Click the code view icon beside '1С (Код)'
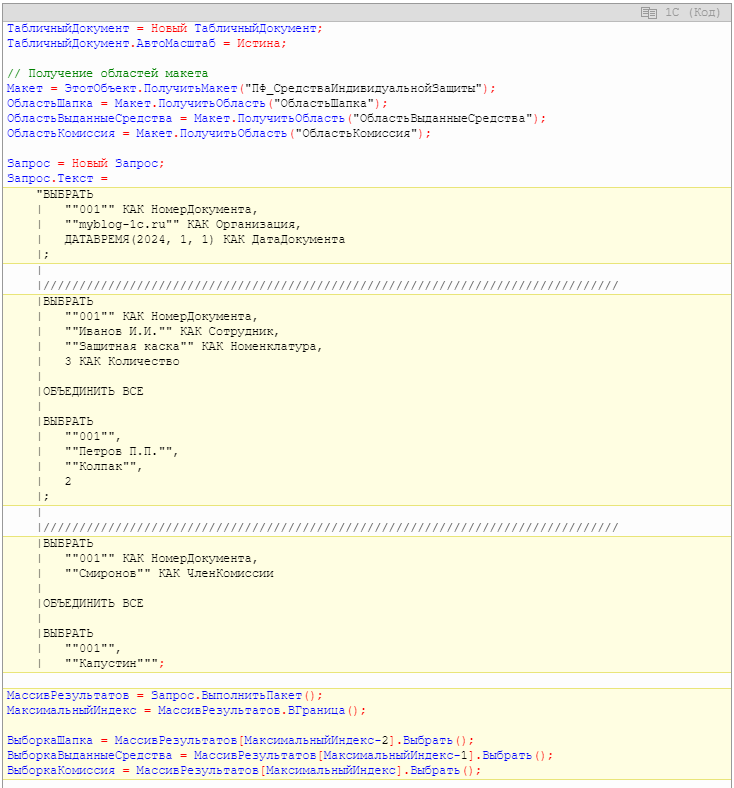The image size is (734, 788). point(649,13)
